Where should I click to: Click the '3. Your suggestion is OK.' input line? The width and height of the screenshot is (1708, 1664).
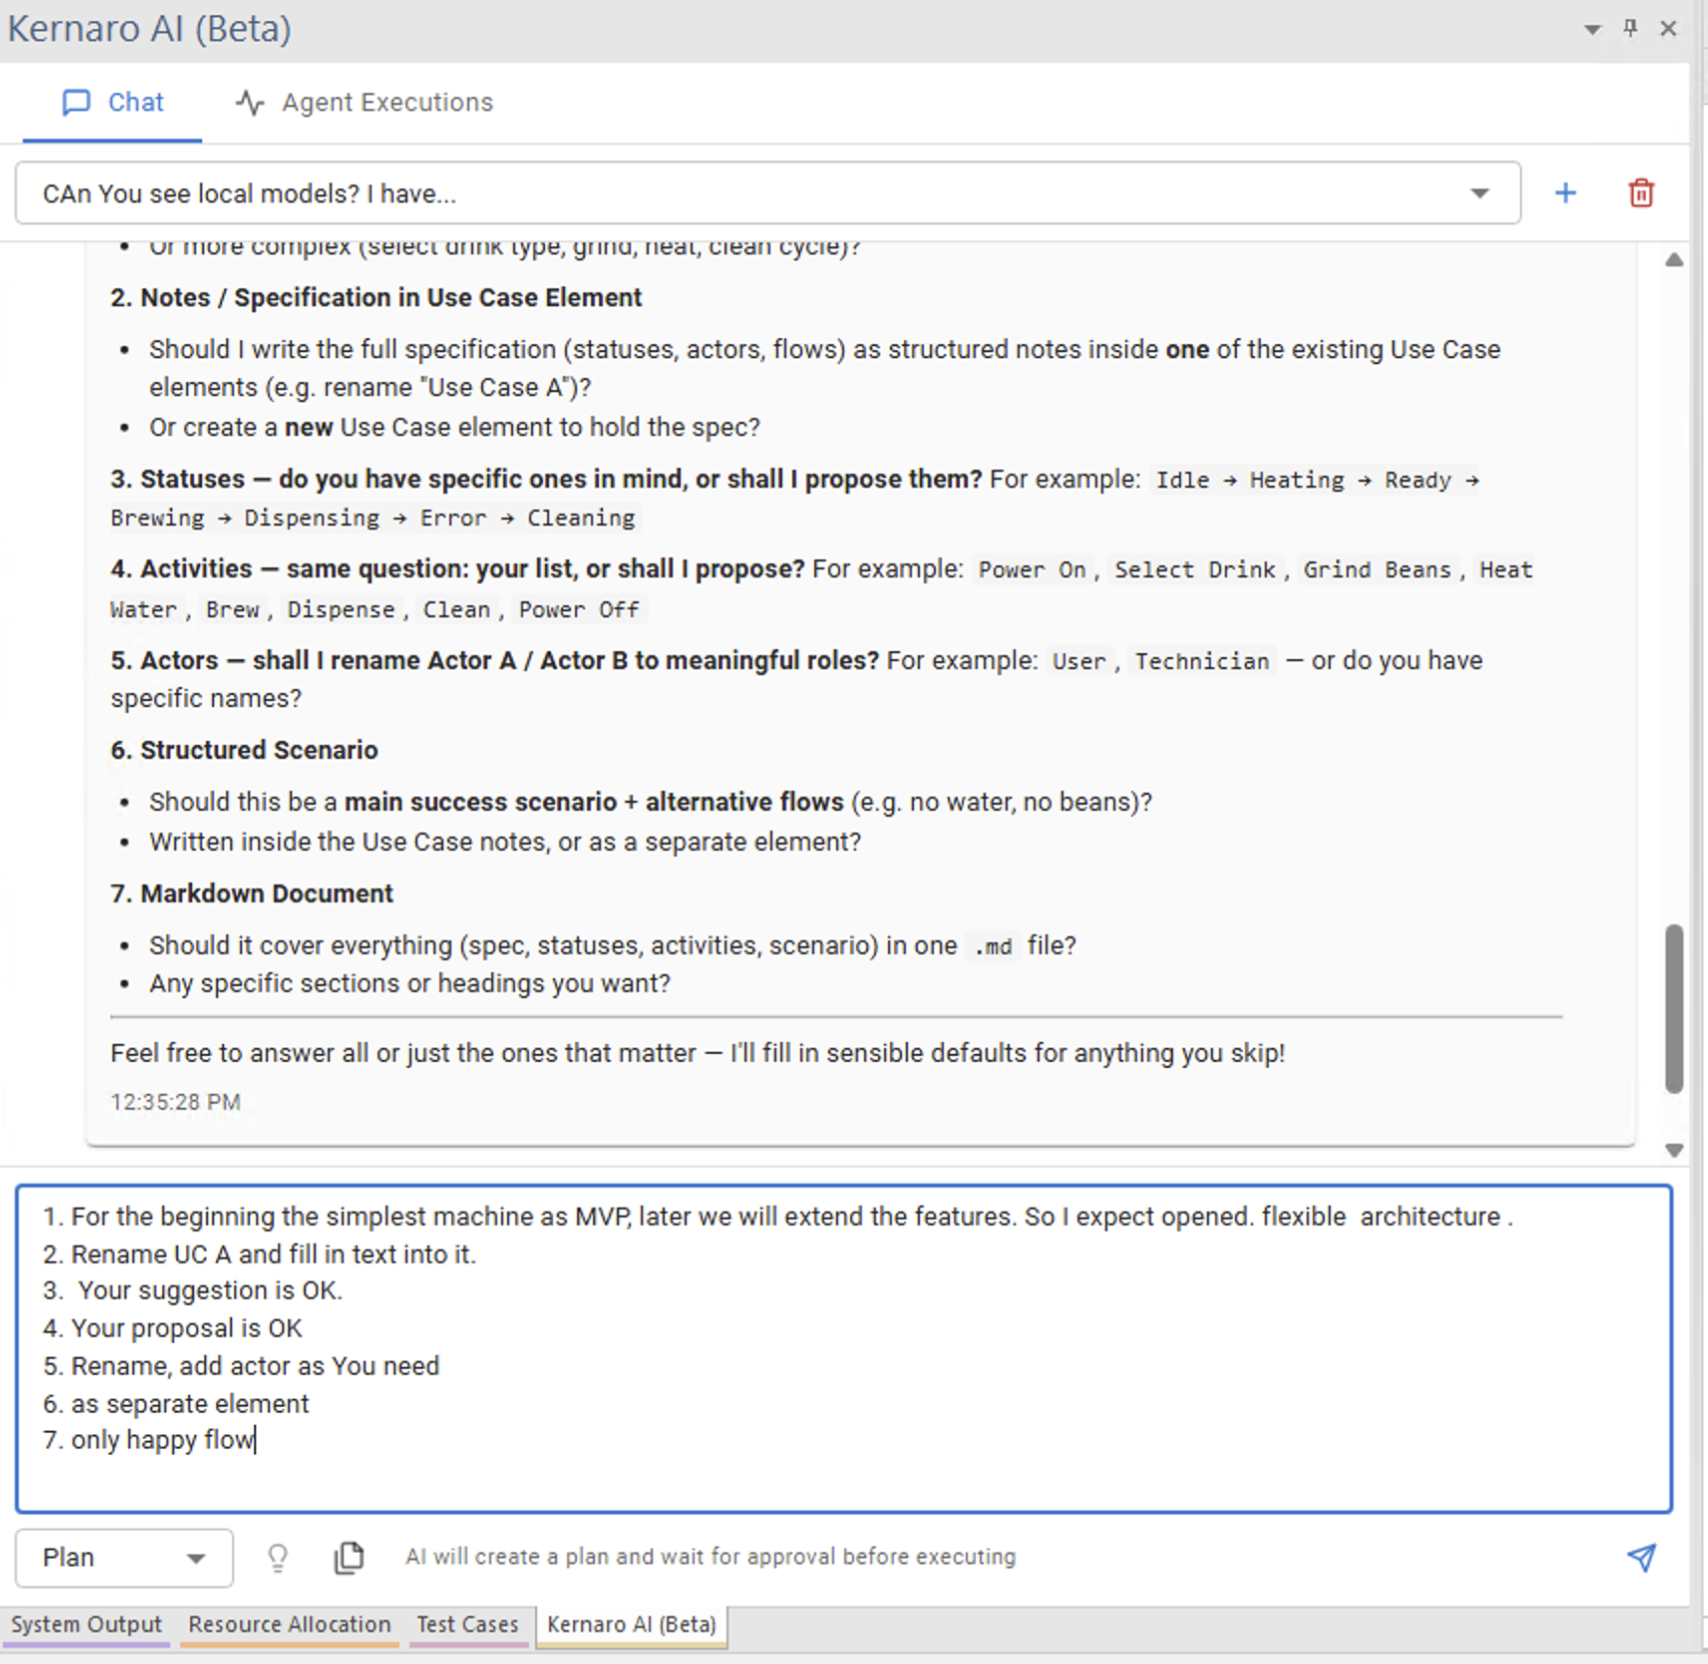192,1291
